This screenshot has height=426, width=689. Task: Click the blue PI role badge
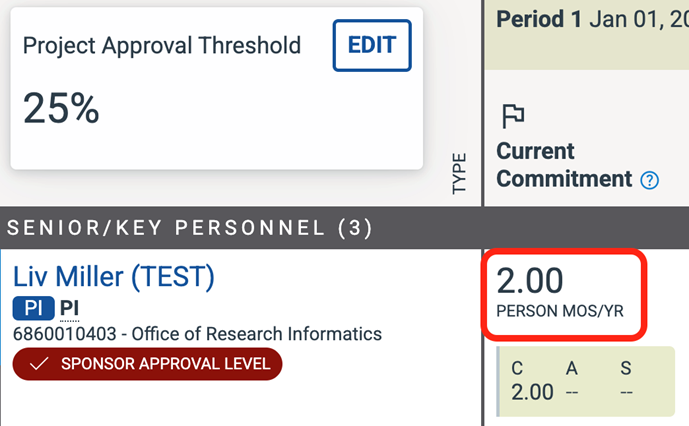click(33, 308)
